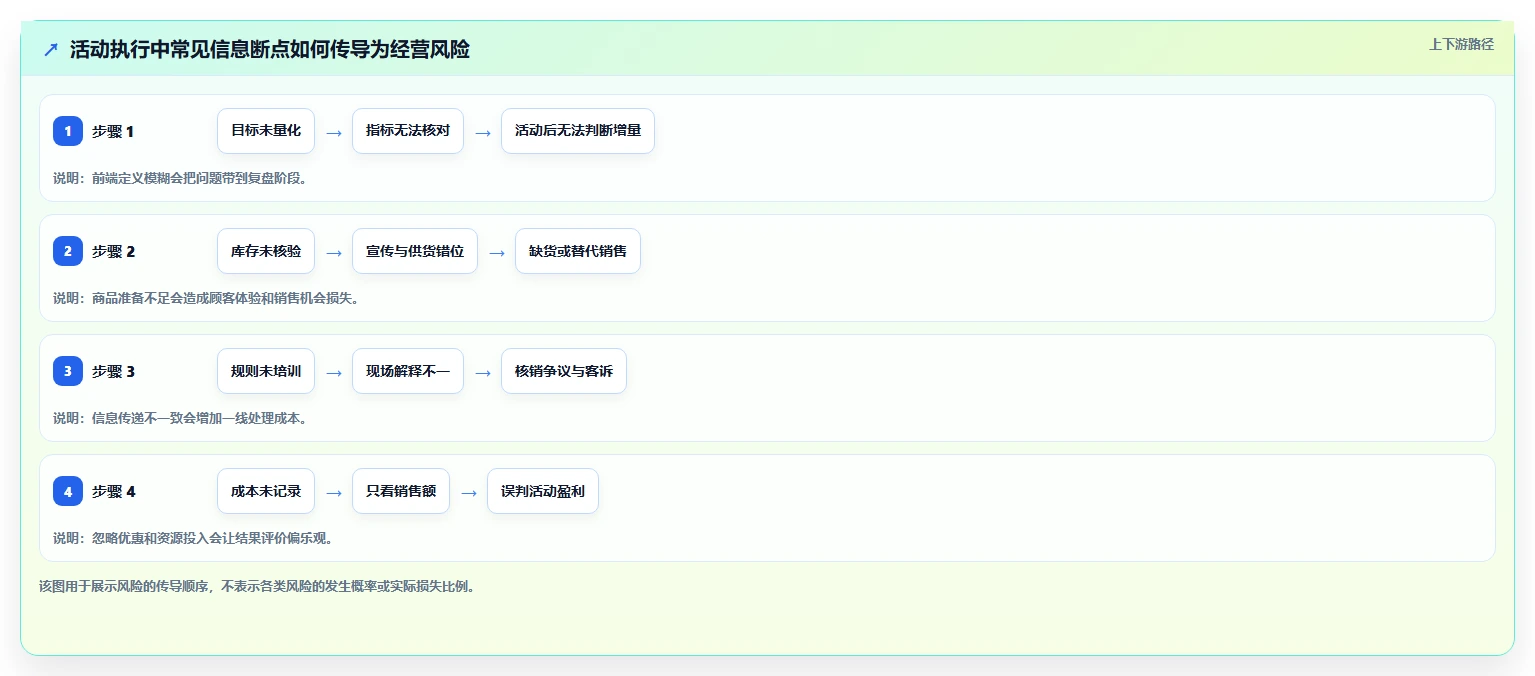1535x676 pixels.
Task: Click the note 商品准备不足会造成顾客体验和销售机会损失
Action: point(206,298)
